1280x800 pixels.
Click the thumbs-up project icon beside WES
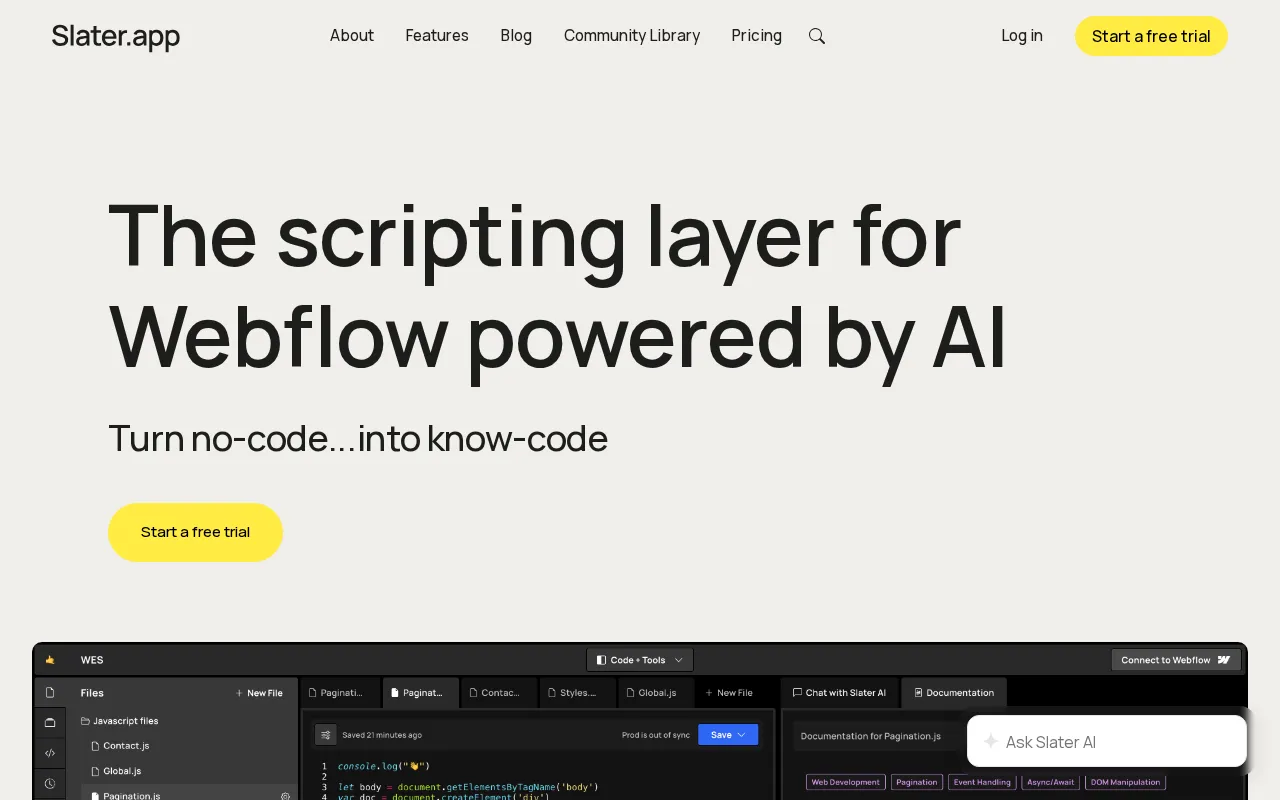(50, 660)
